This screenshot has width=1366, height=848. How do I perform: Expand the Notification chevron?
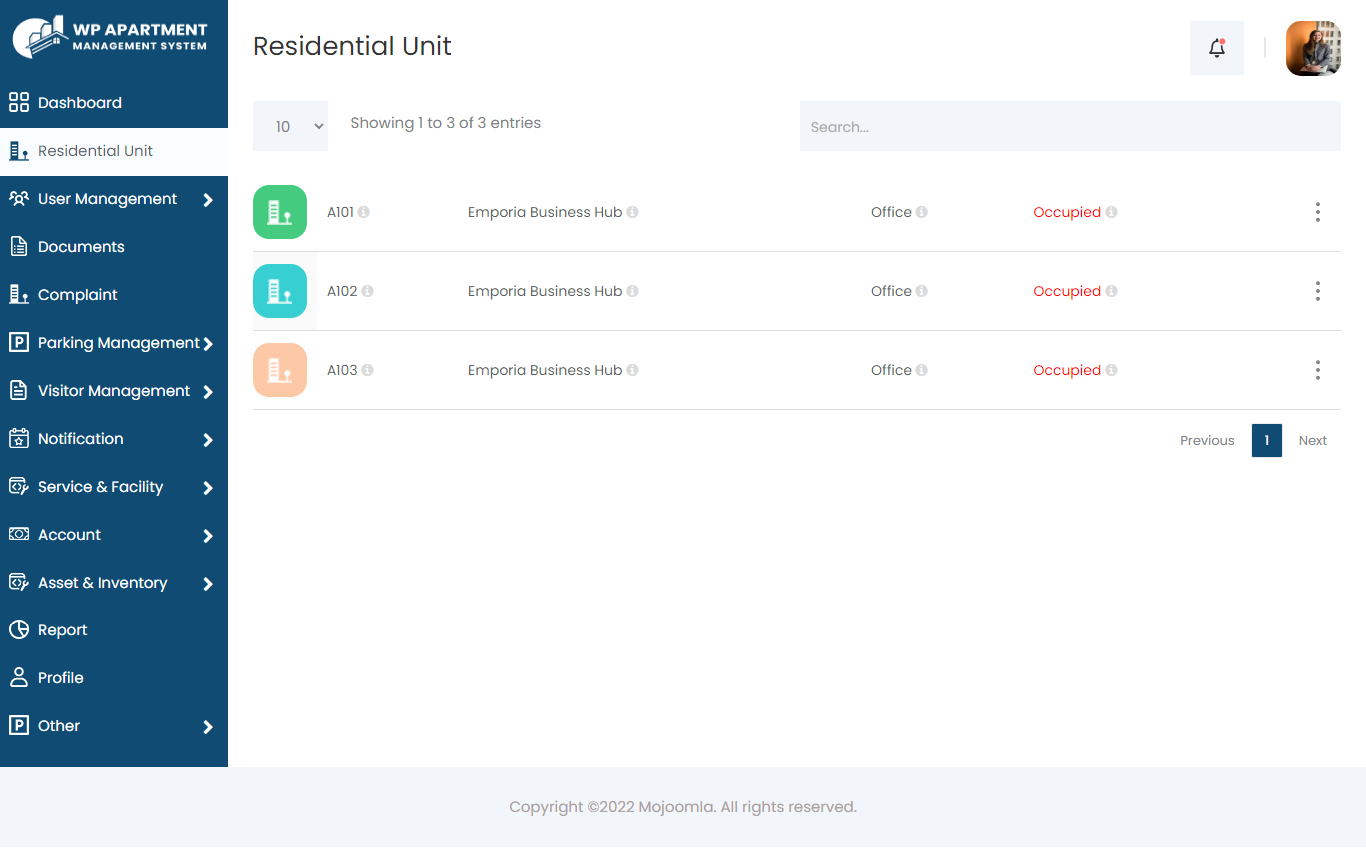[x=208, y=440]
